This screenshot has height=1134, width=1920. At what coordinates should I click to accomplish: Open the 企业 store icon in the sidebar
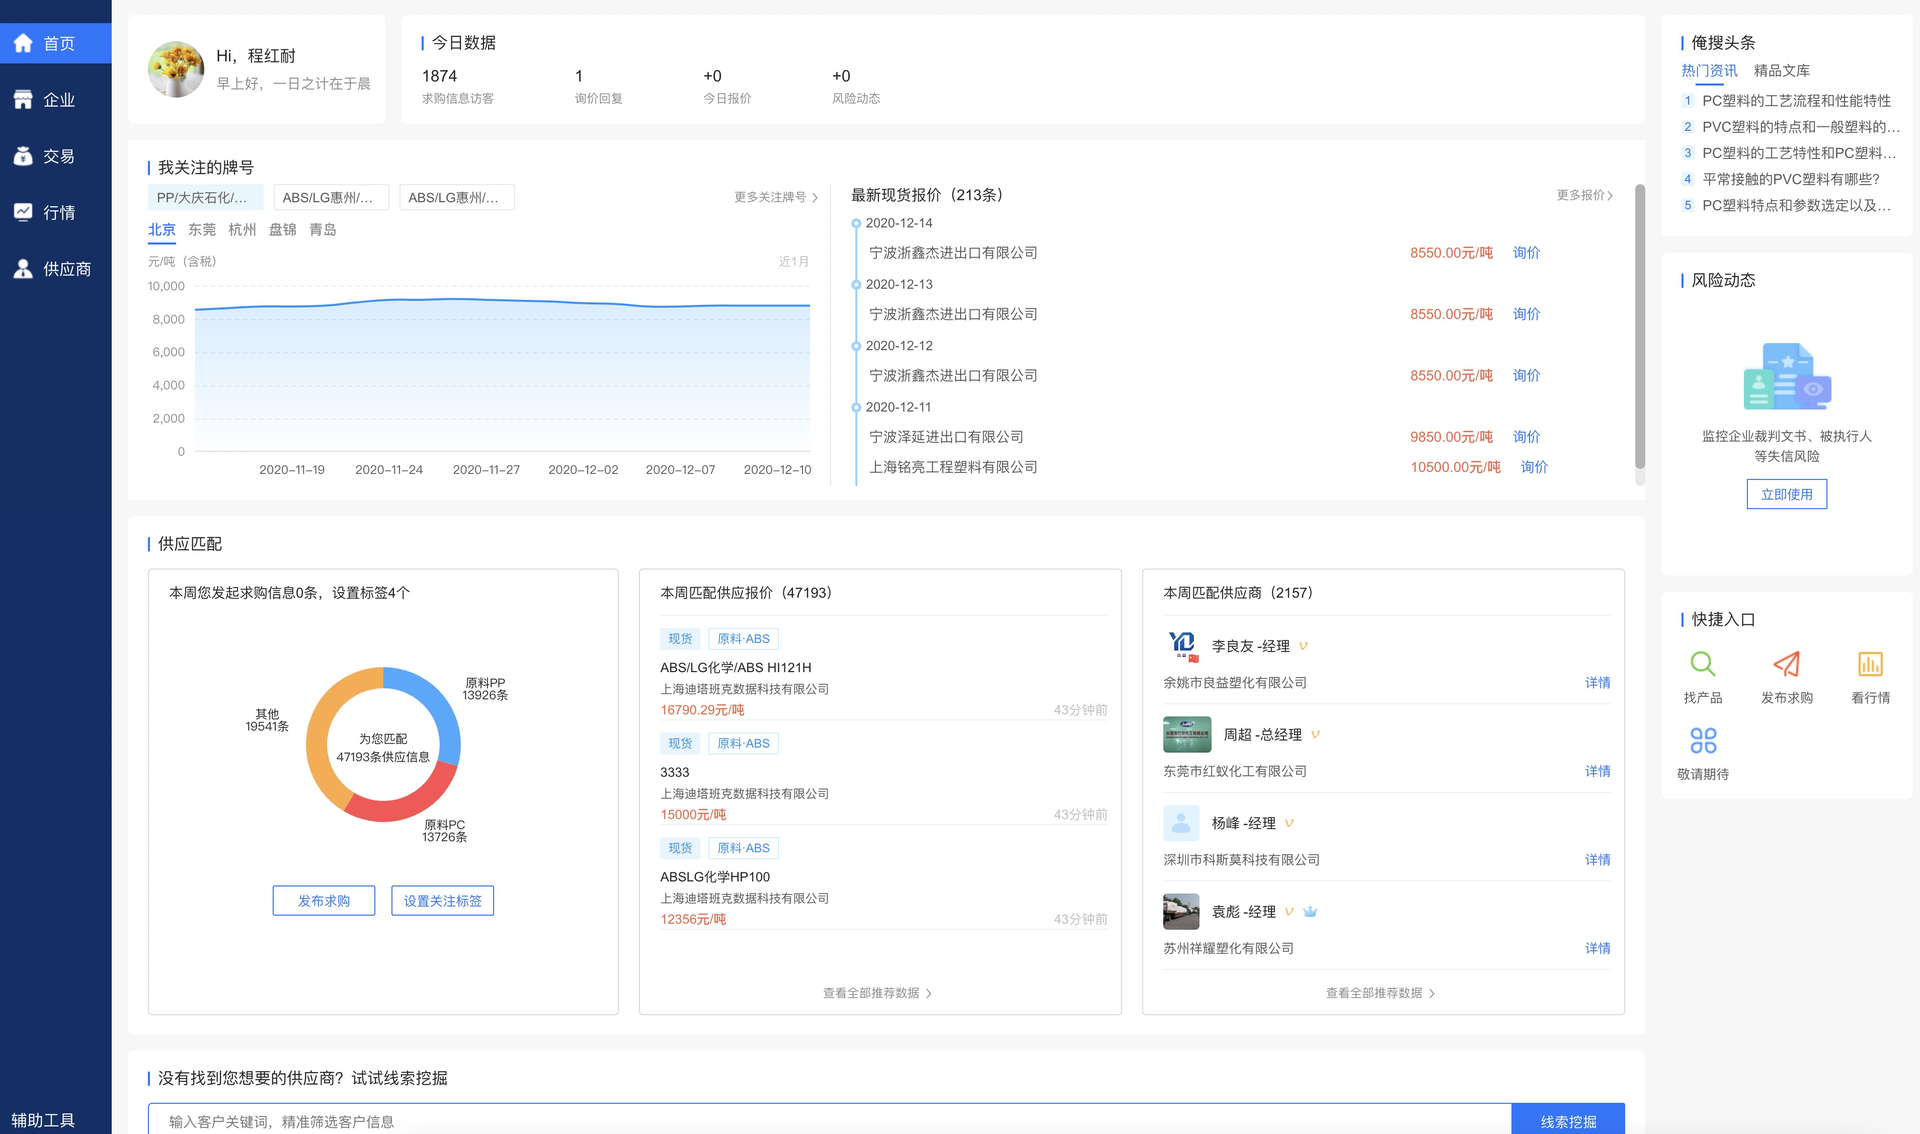[23, 100]
